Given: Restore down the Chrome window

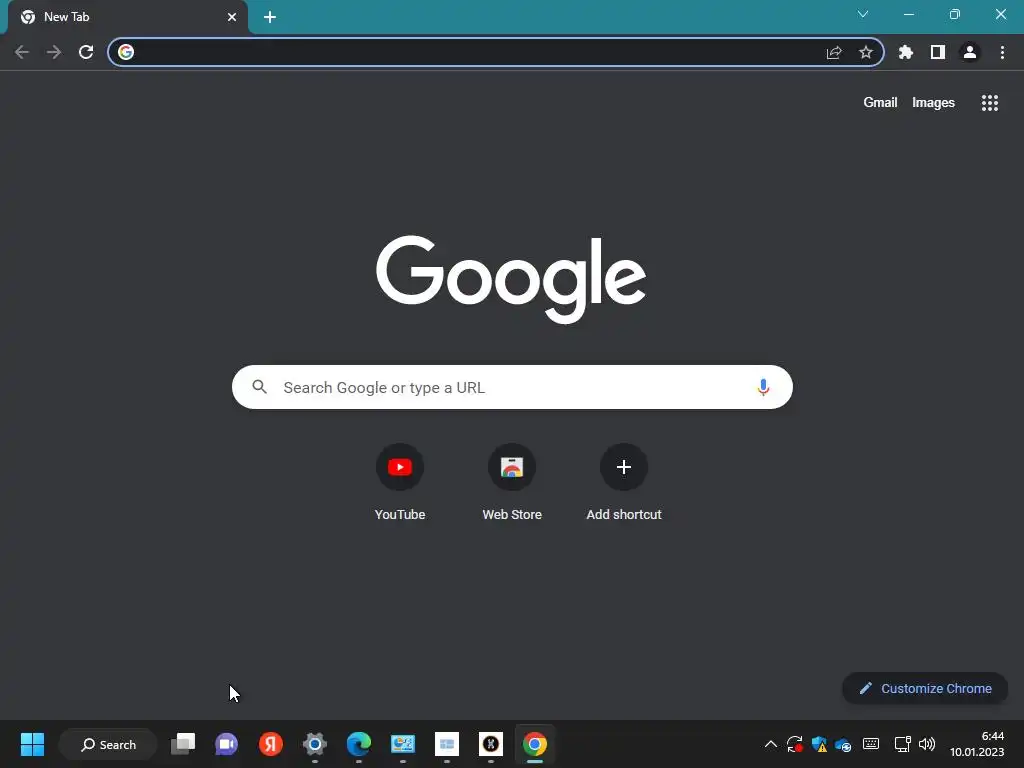Looking at the screenshot, I should click(x=954, y=14).
